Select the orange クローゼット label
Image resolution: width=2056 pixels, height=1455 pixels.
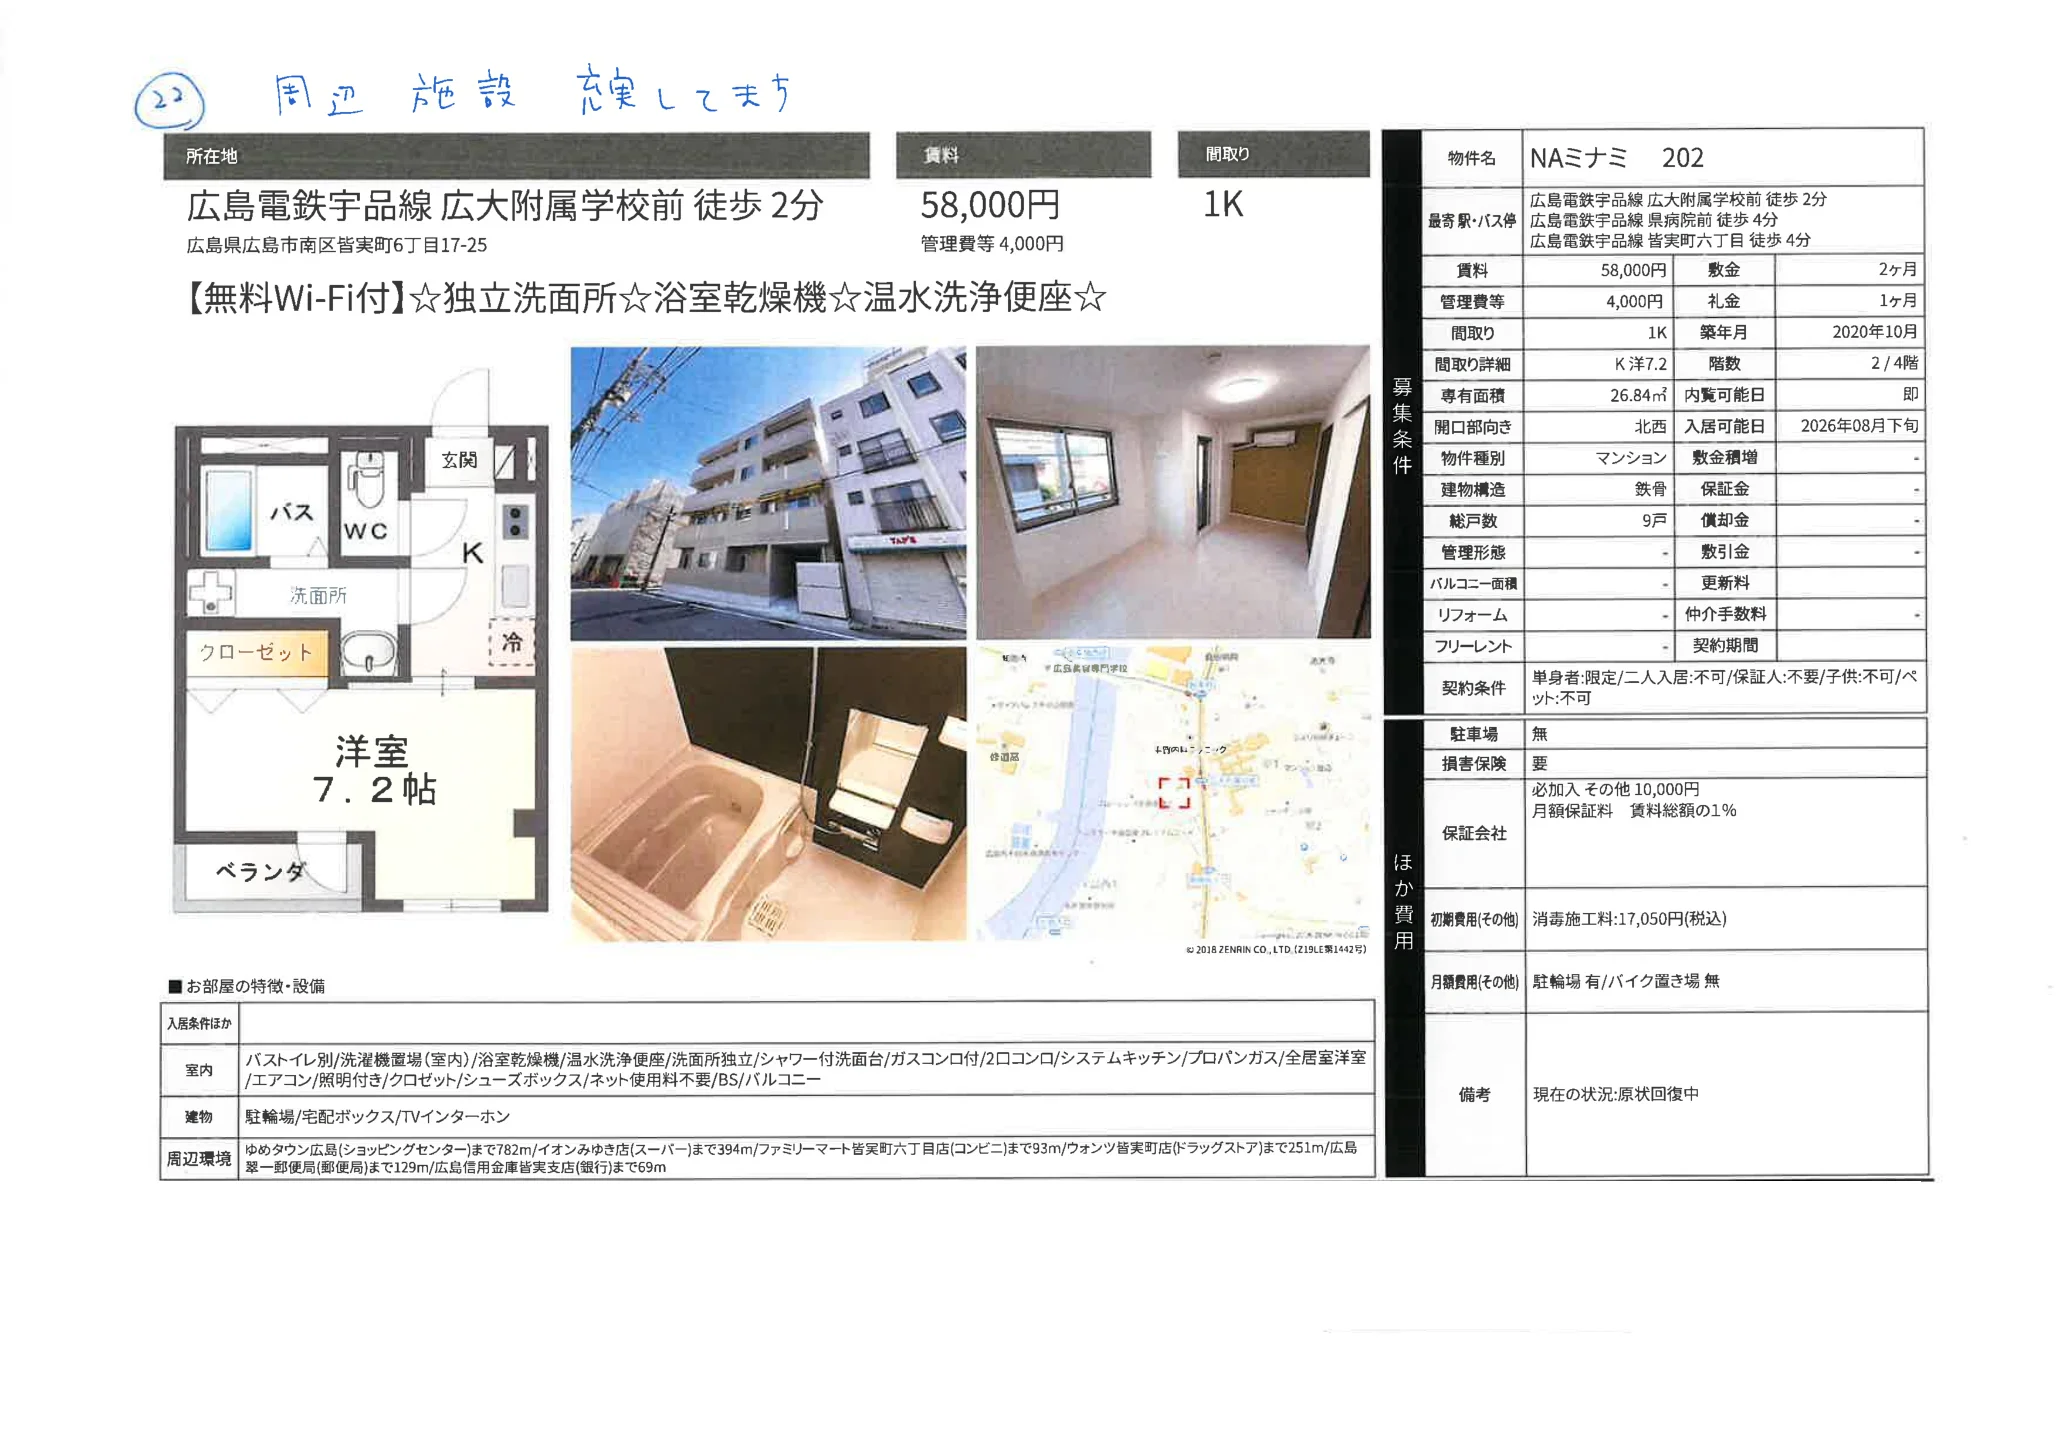[x=257, y=652]
